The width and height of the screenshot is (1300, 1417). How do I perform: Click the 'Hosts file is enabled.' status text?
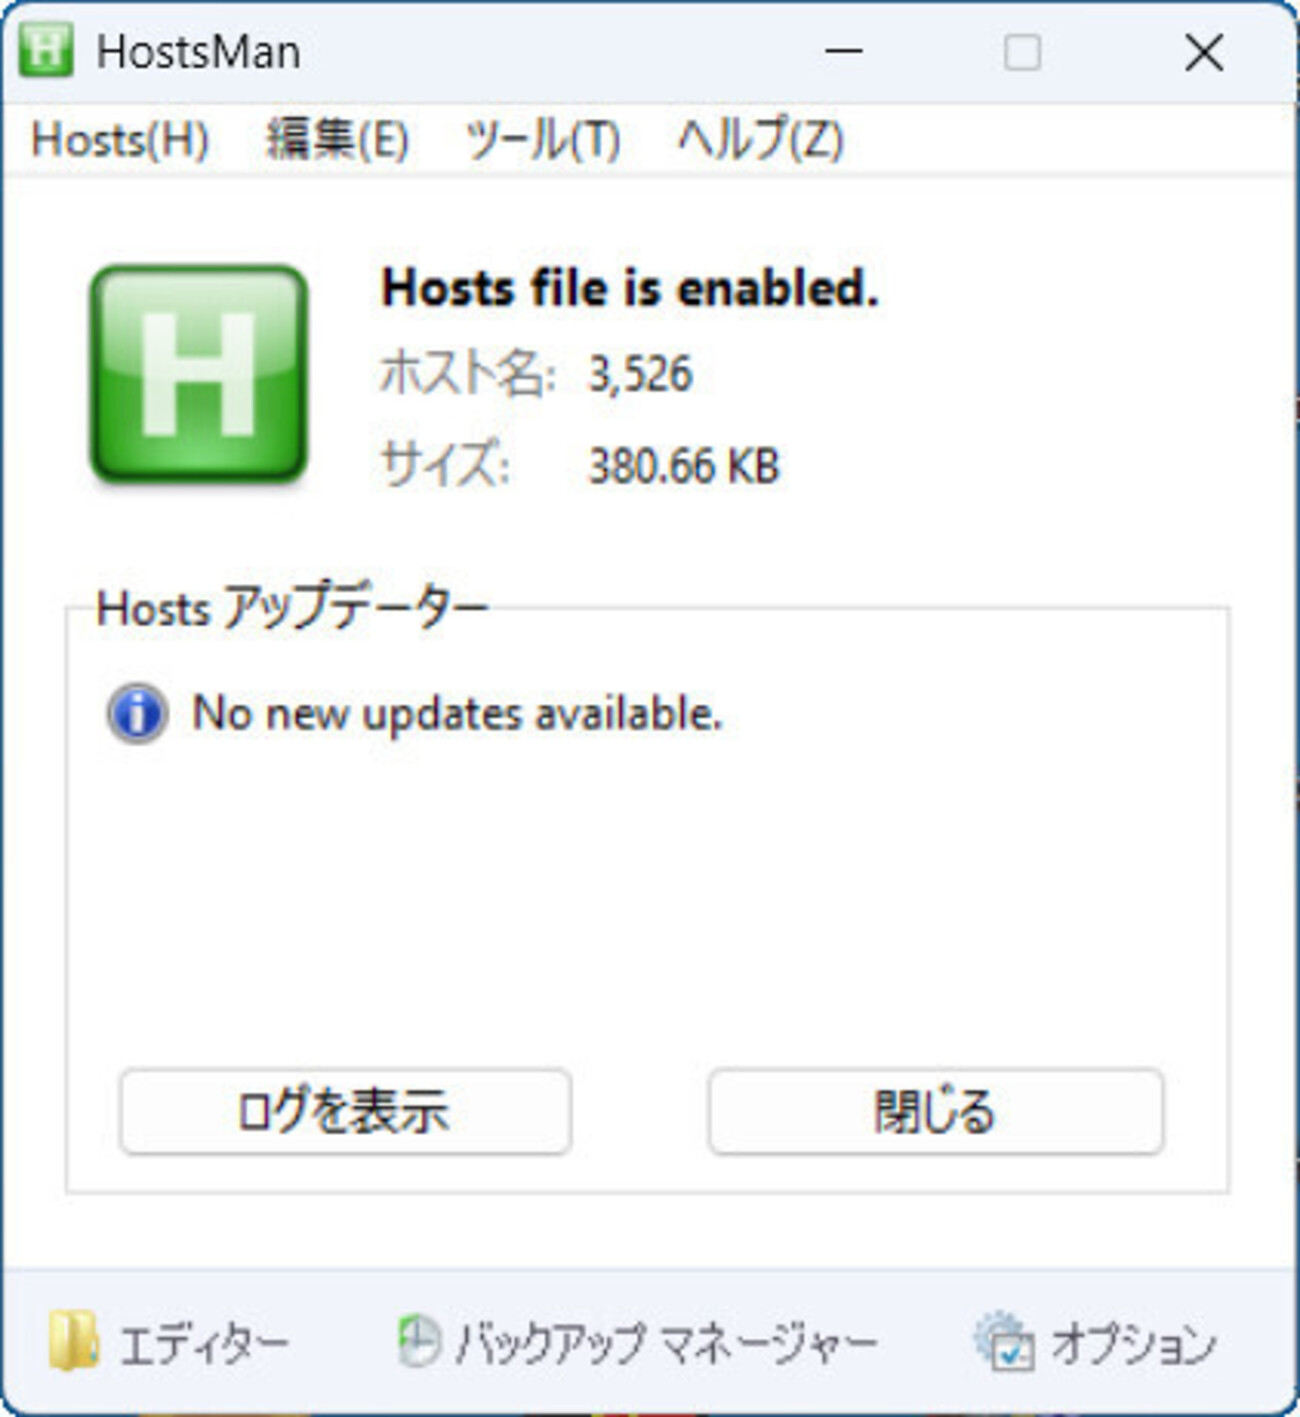coord(630,288)
